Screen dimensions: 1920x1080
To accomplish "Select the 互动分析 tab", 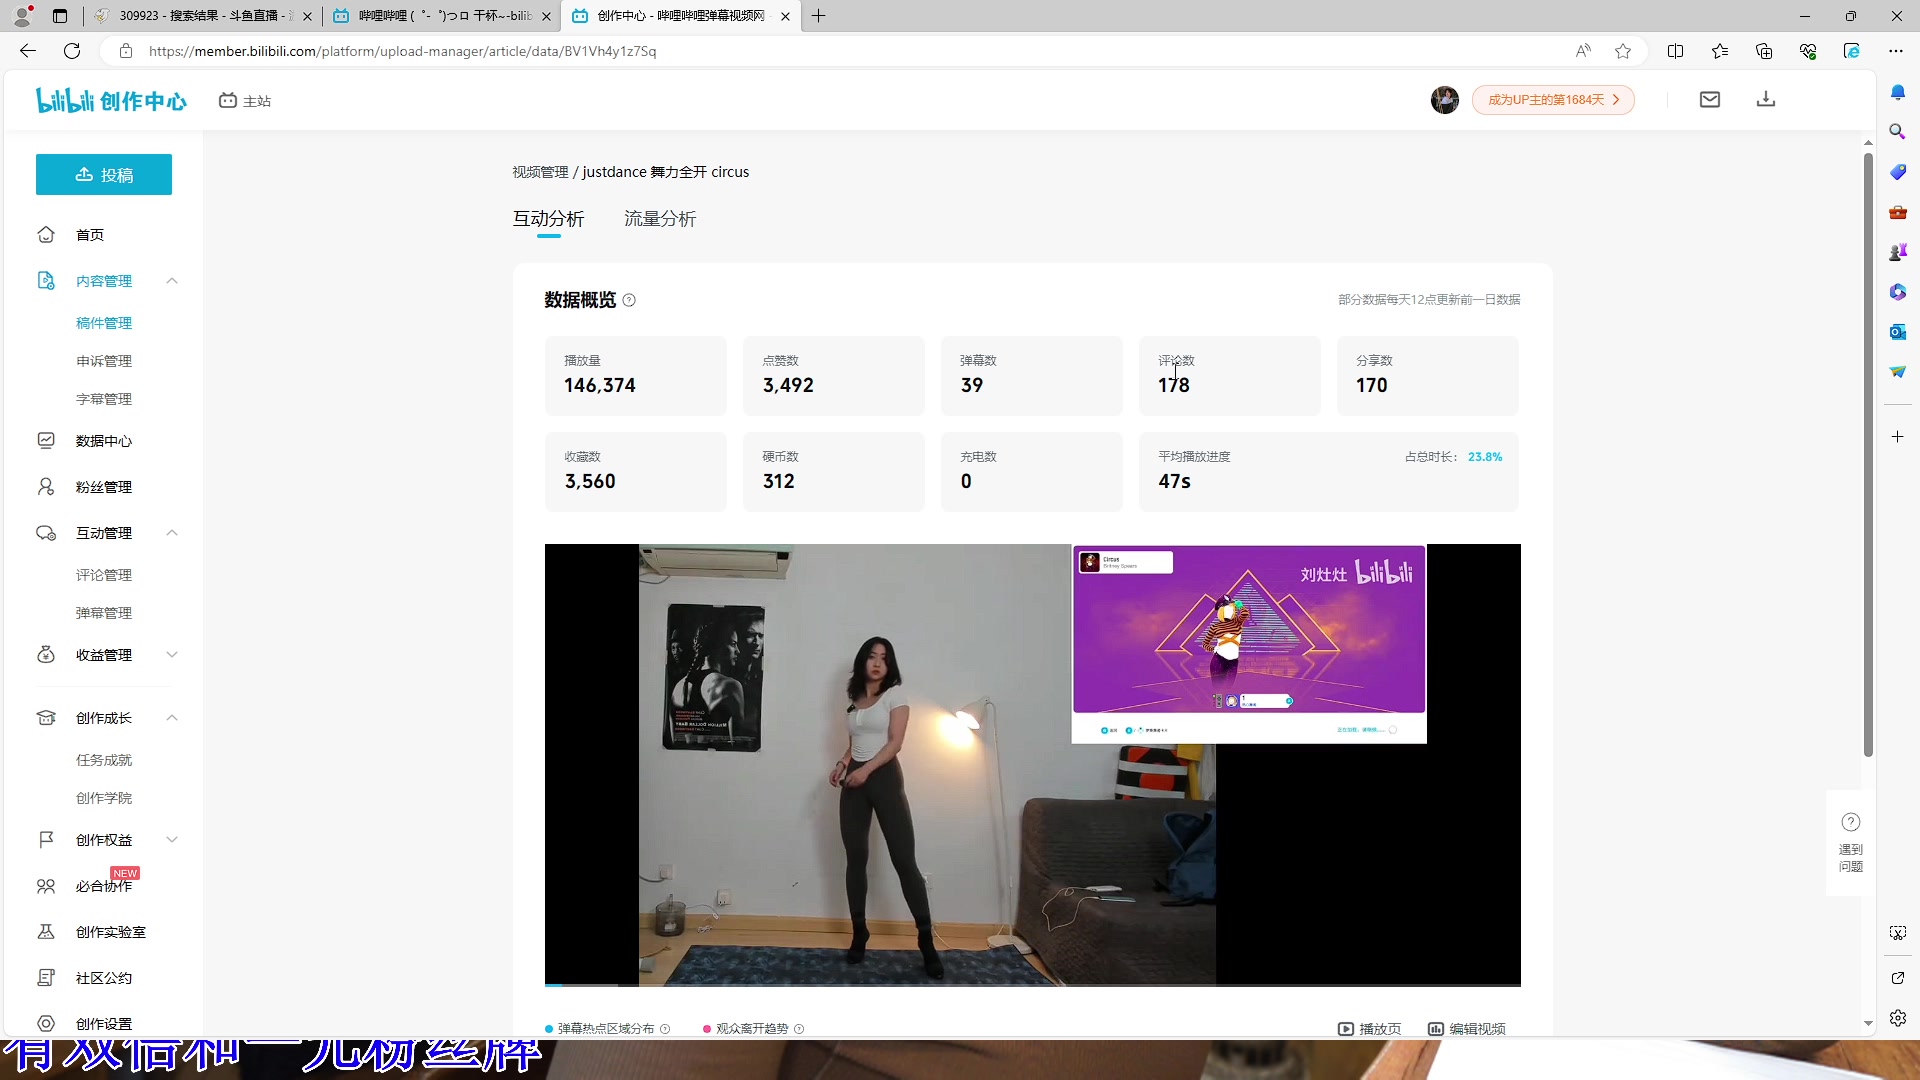I will pos(548,219).
